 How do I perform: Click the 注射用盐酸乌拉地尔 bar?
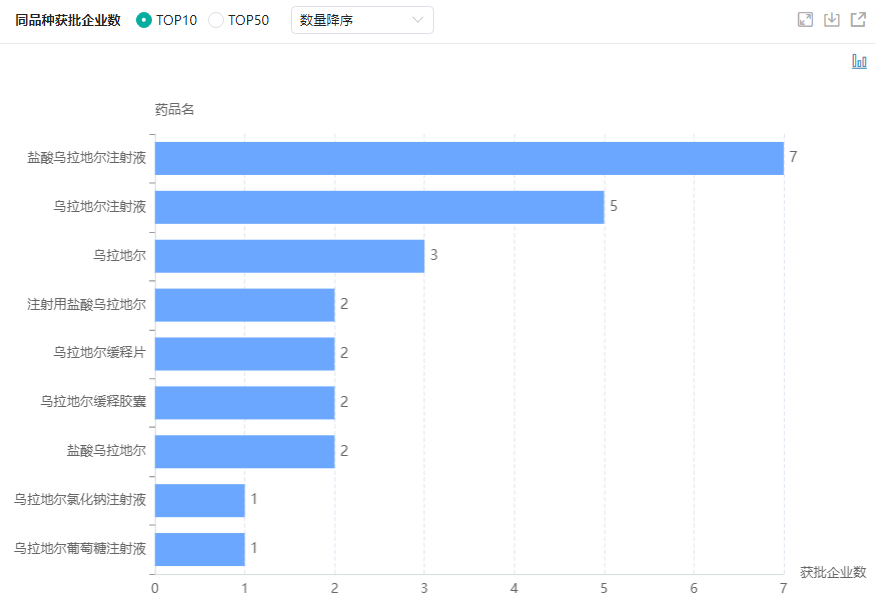(244, 305)
